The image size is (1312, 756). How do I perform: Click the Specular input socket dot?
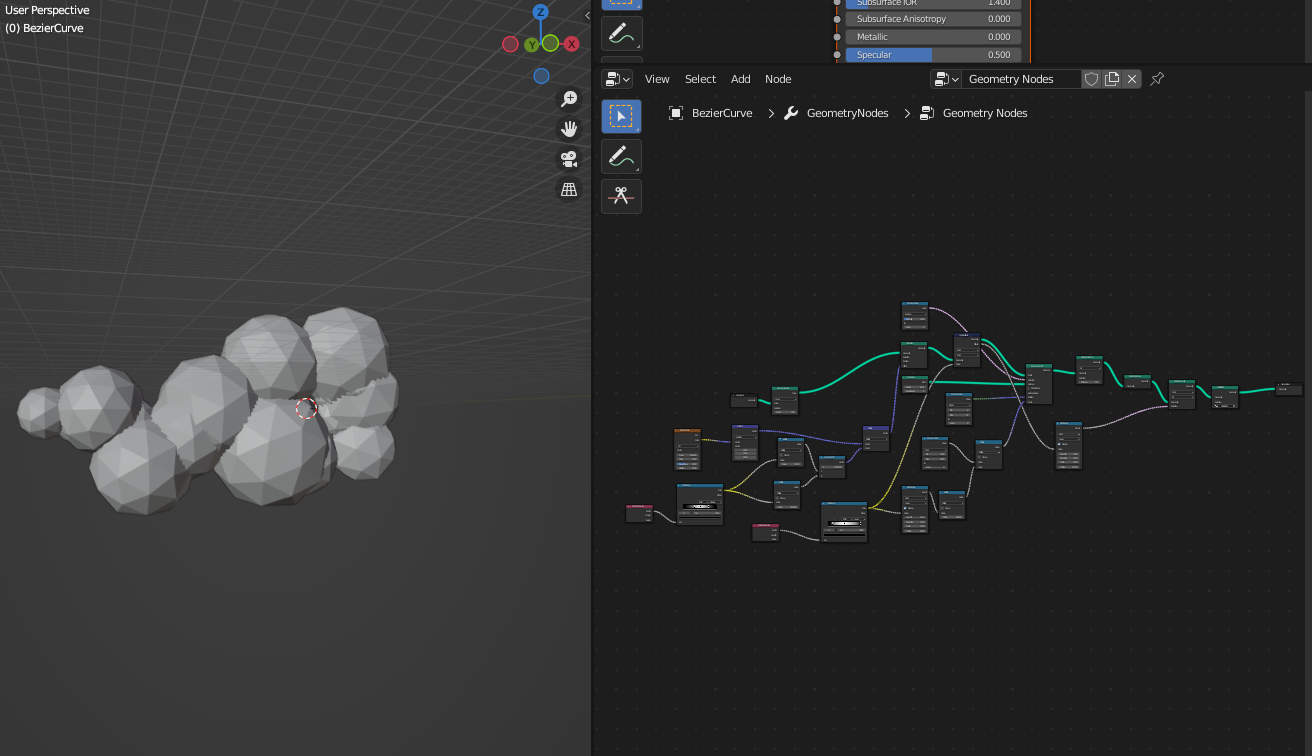click(x=837, y=55)
